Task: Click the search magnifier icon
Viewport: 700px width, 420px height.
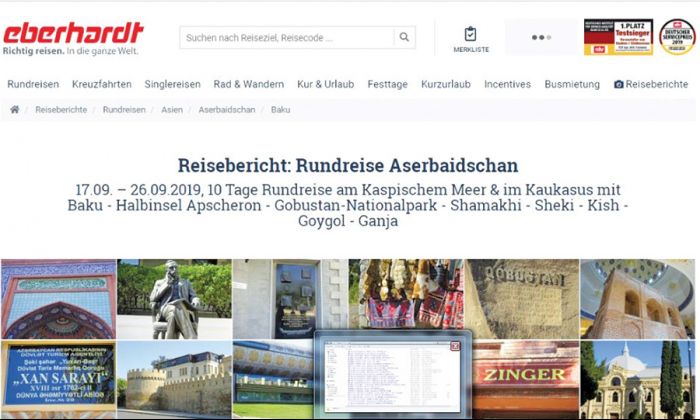Action: pos(404,38)
